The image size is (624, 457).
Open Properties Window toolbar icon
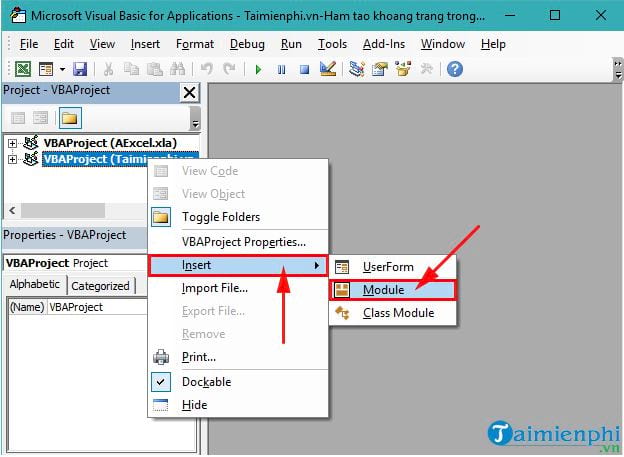coord(380,69)
